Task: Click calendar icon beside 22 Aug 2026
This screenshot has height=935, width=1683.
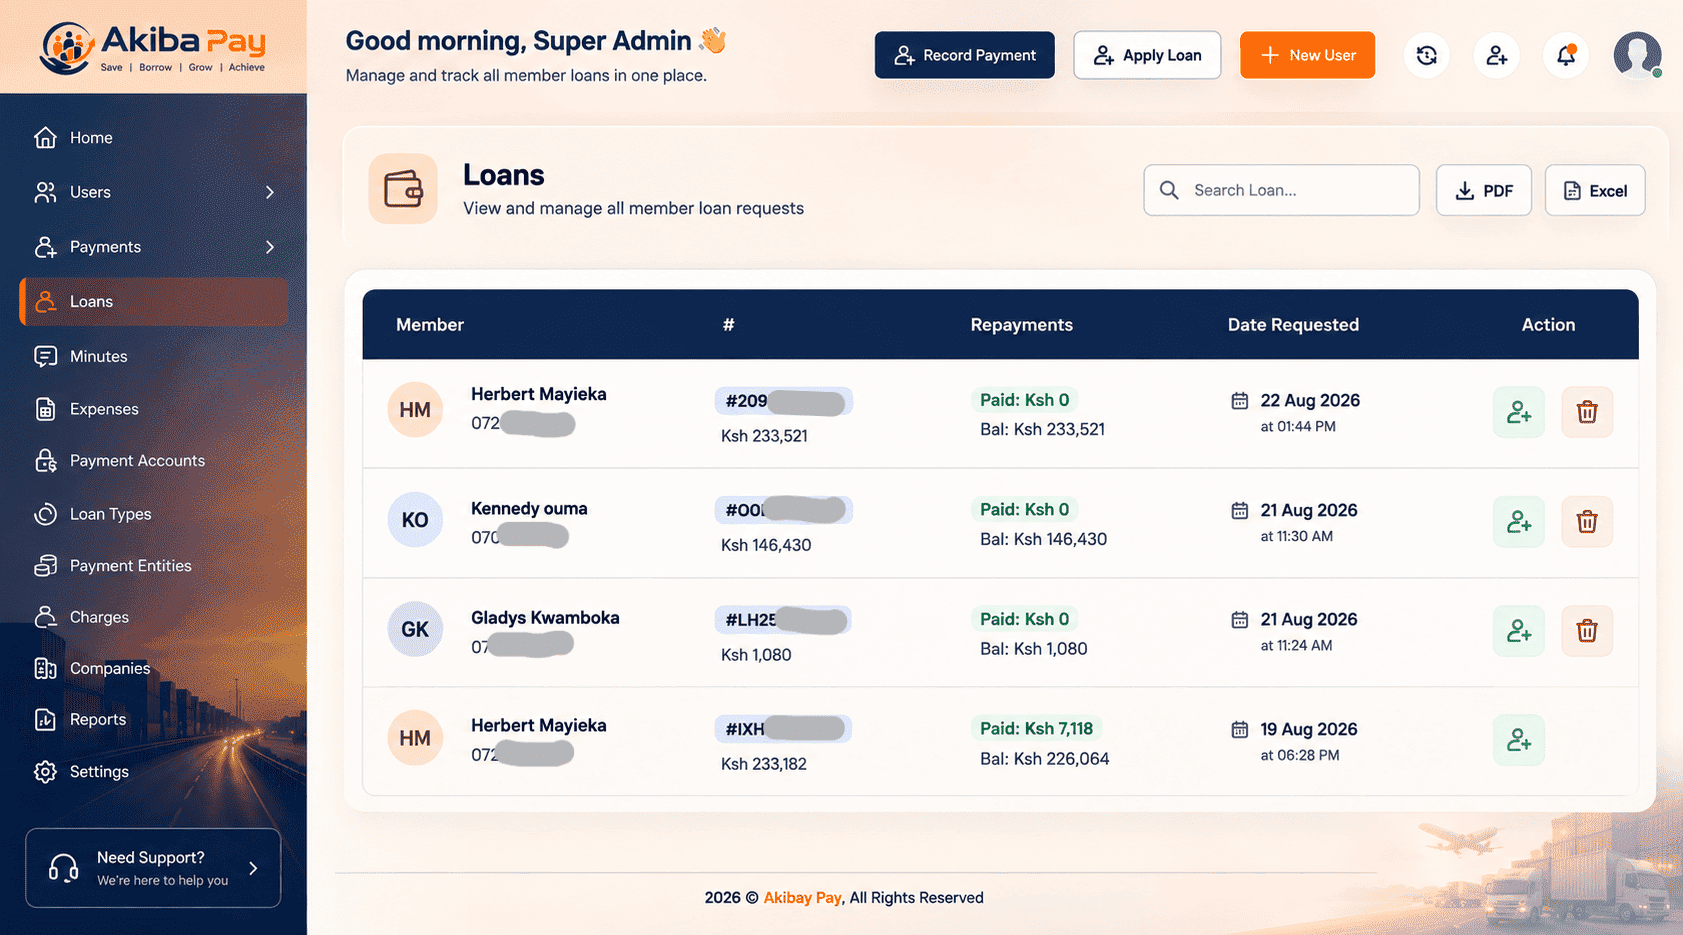Action: coord(1239,400)
